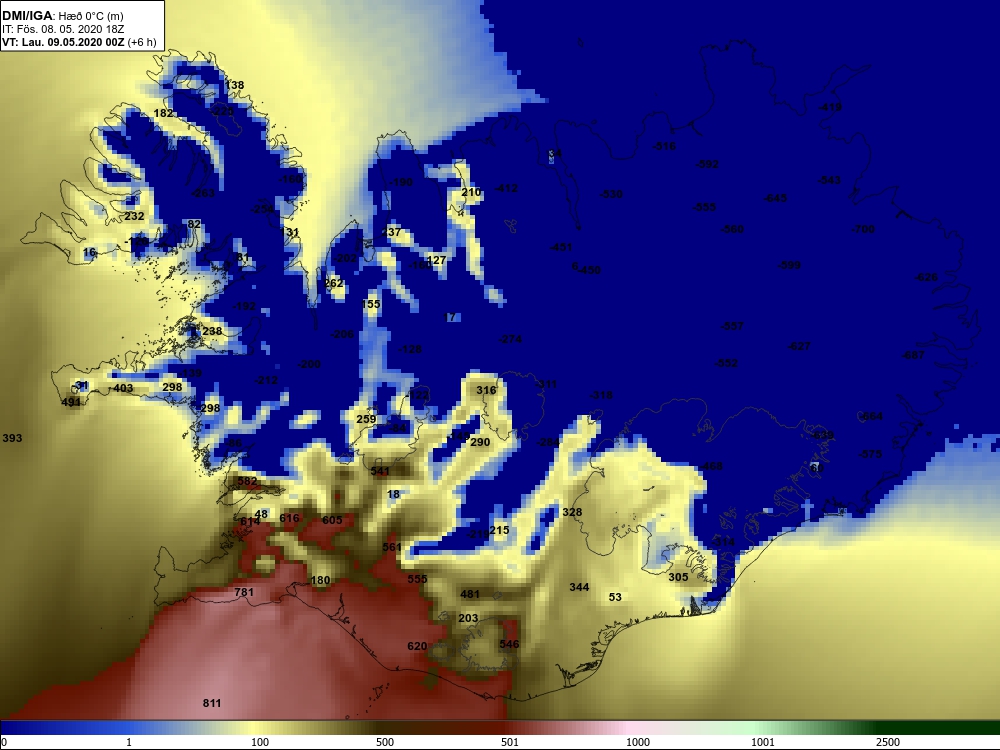This screenshot has width=1000, height=750.
Task: Click the map value '237'
Action: pos(392,232)
